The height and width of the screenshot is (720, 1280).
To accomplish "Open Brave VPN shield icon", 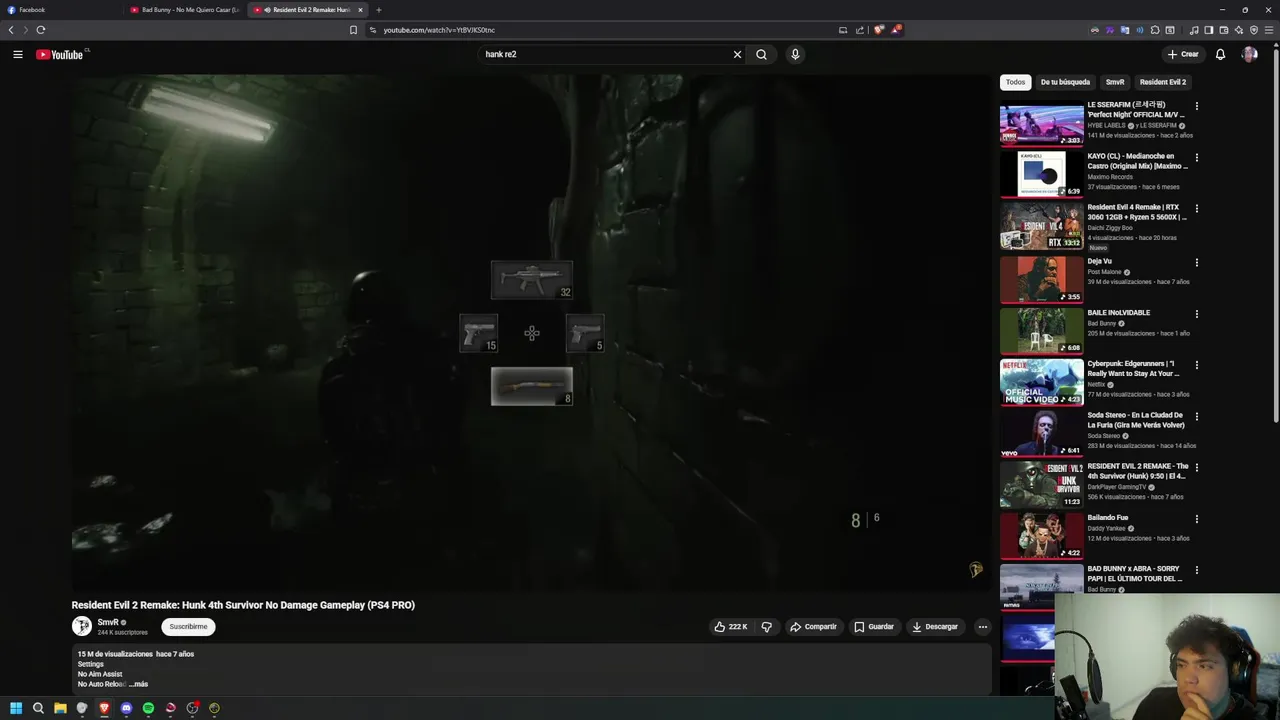I will pyautogui.click(x=1254, y=30).
